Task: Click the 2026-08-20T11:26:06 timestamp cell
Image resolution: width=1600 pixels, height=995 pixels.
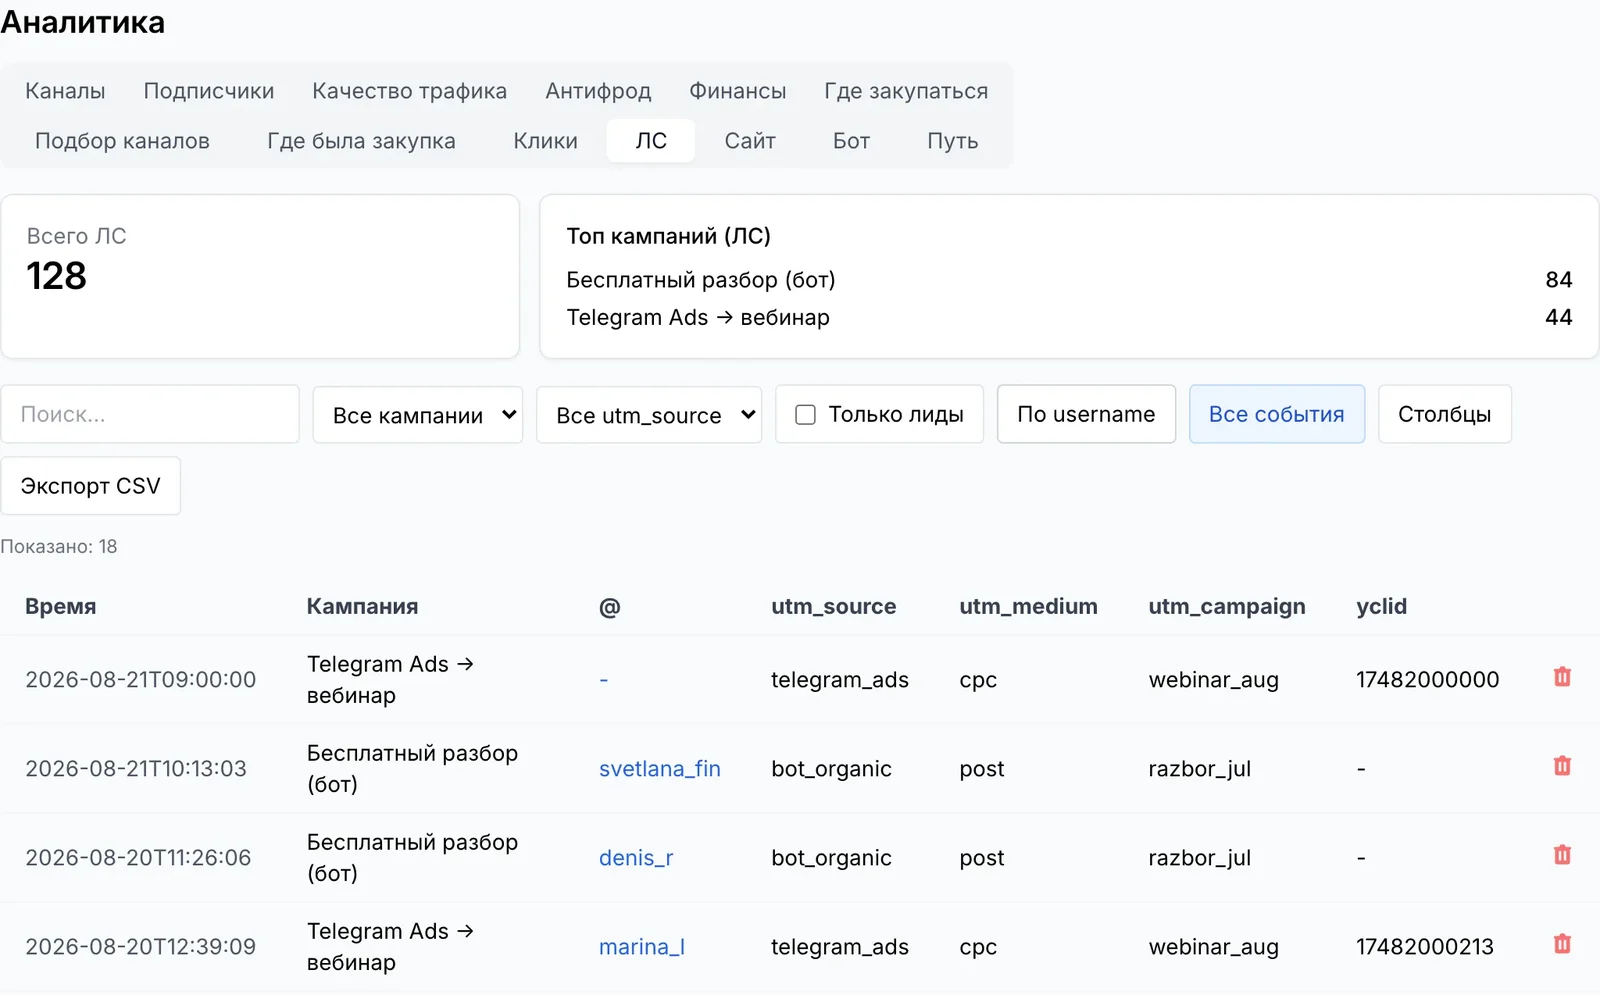Action: pyautogui.click(x=138, y=857)
